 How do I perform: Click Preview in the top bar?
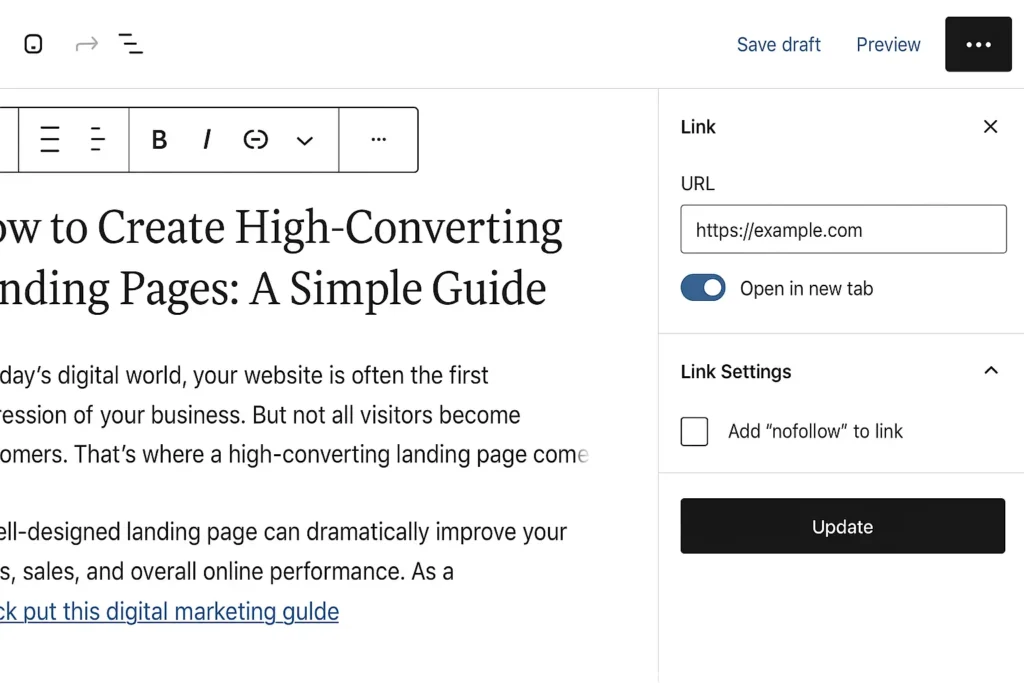[x=888, y=44]
